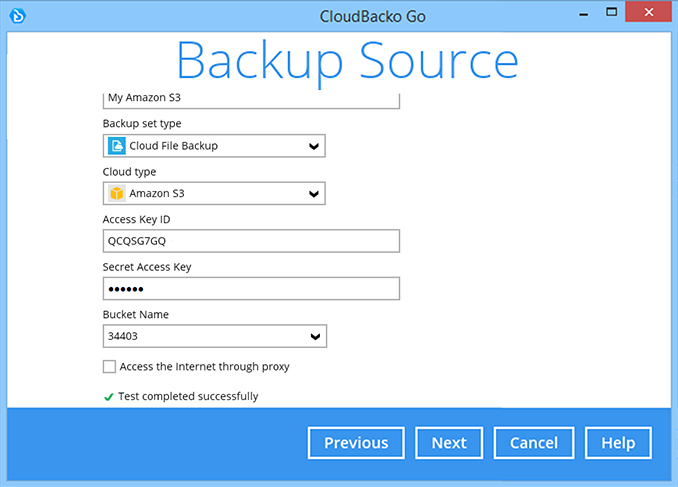Focus the Access Key ID field
This screenshot has width=678, height=487.
pos(251,241)
